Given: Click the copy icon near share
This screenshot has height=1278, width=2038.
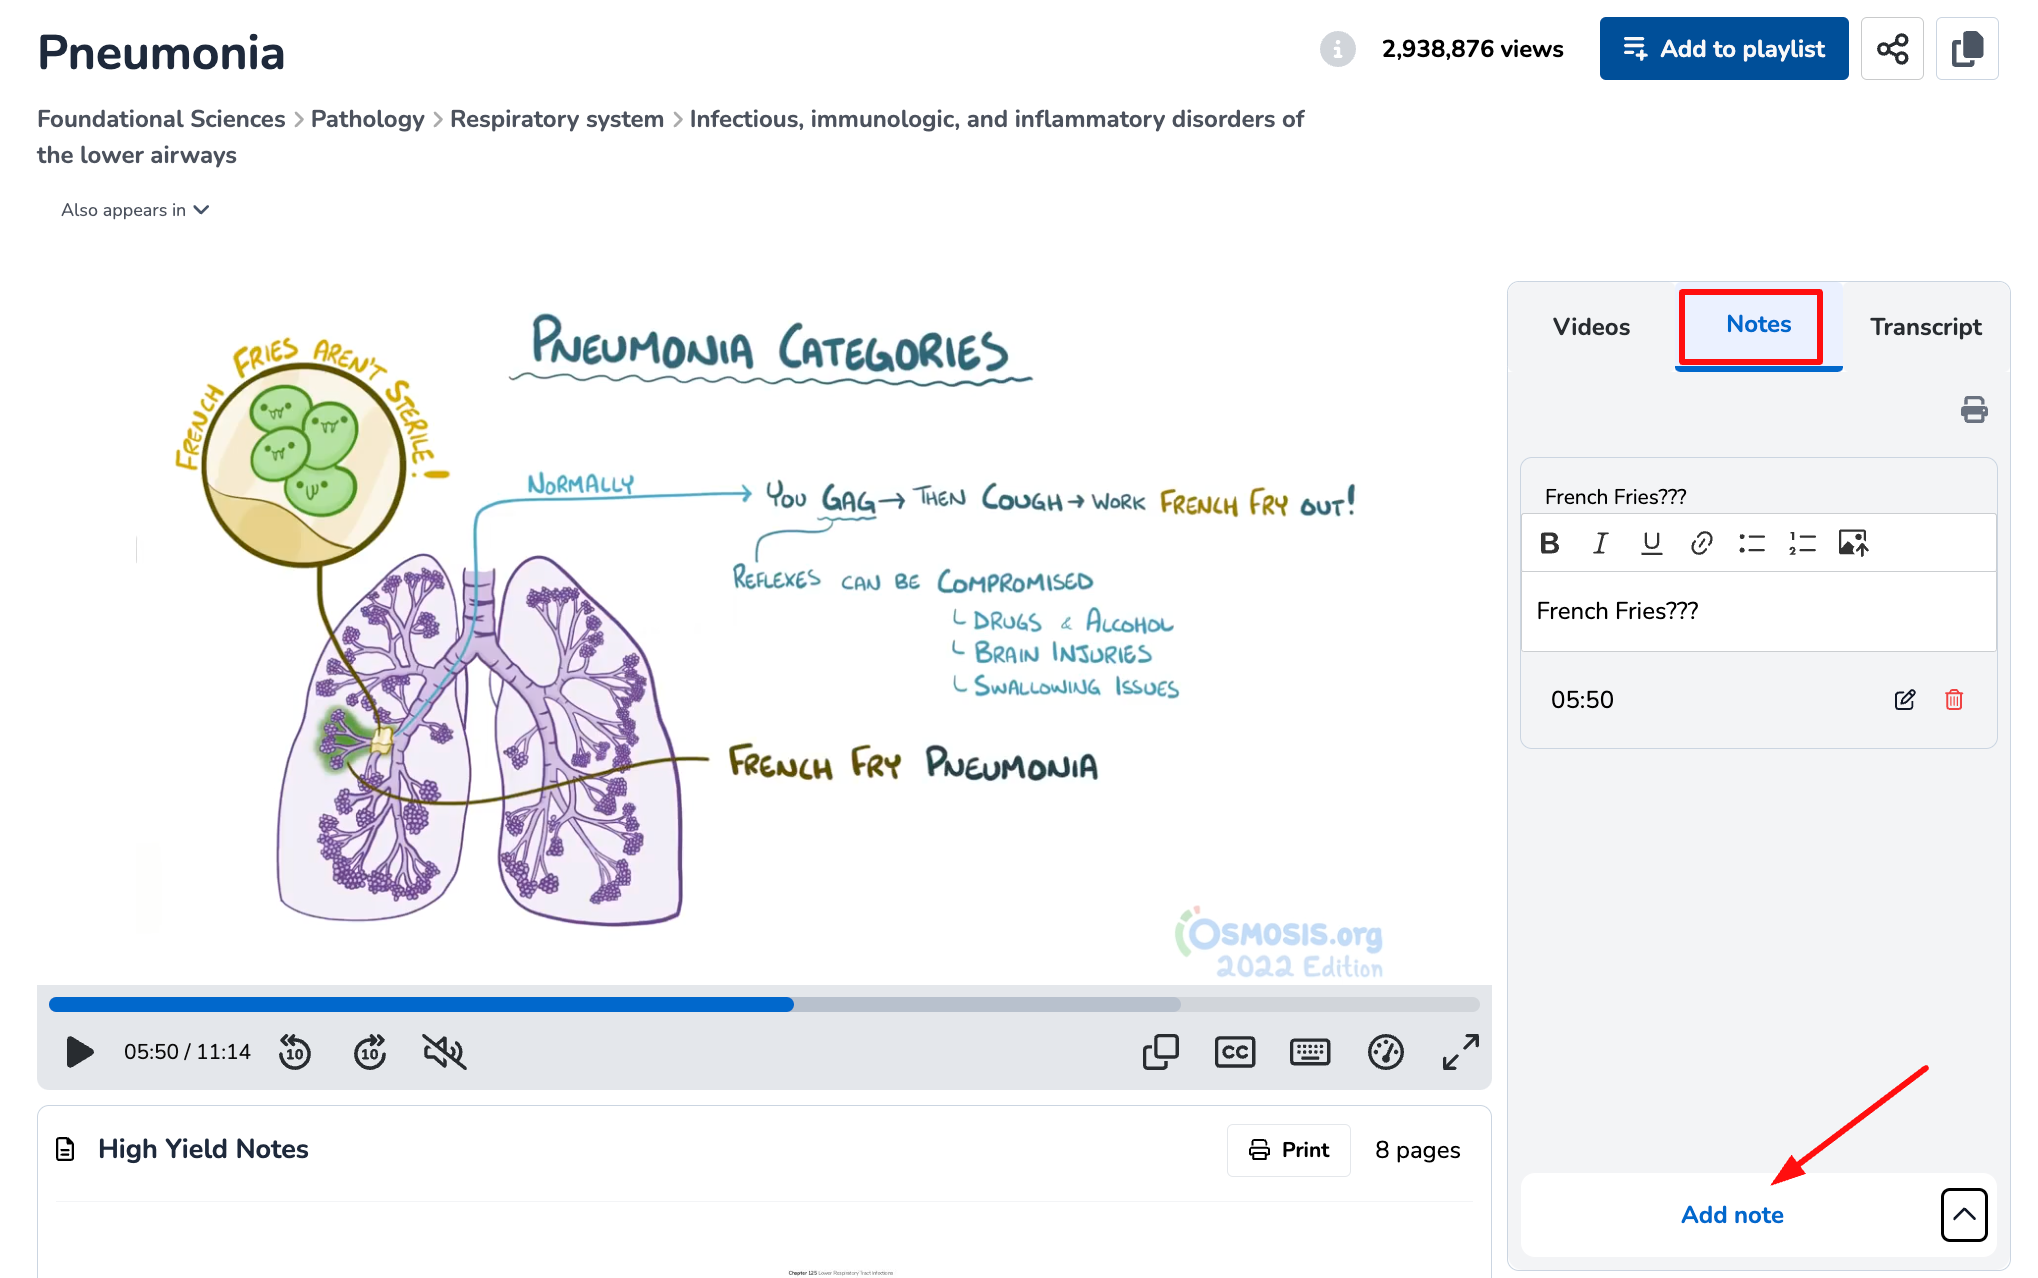Looking at the screenshot, I should click(x=1966, y=49).
